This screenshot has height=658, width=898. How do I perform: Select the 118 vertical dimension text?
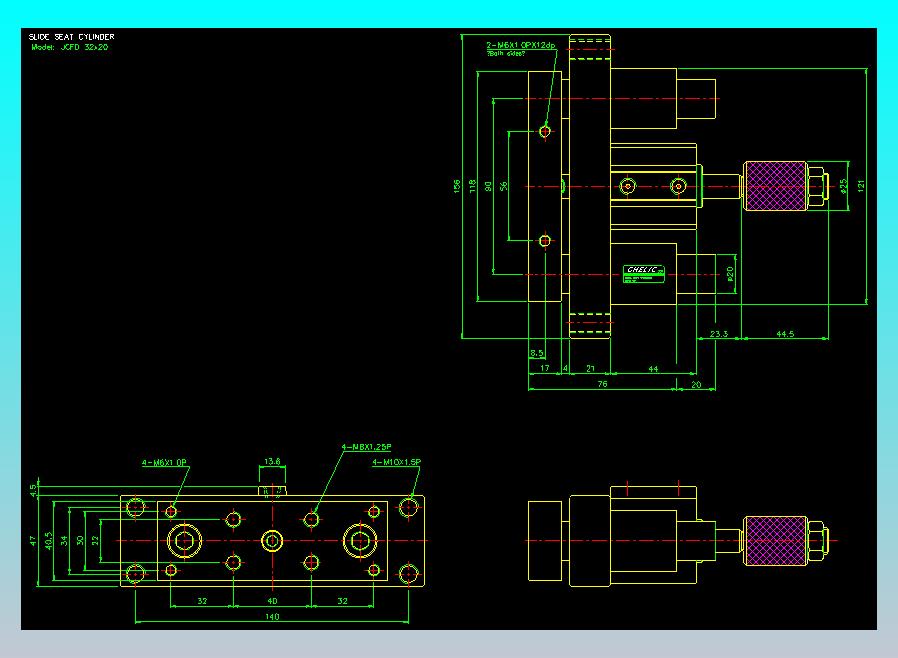[472, 186]
